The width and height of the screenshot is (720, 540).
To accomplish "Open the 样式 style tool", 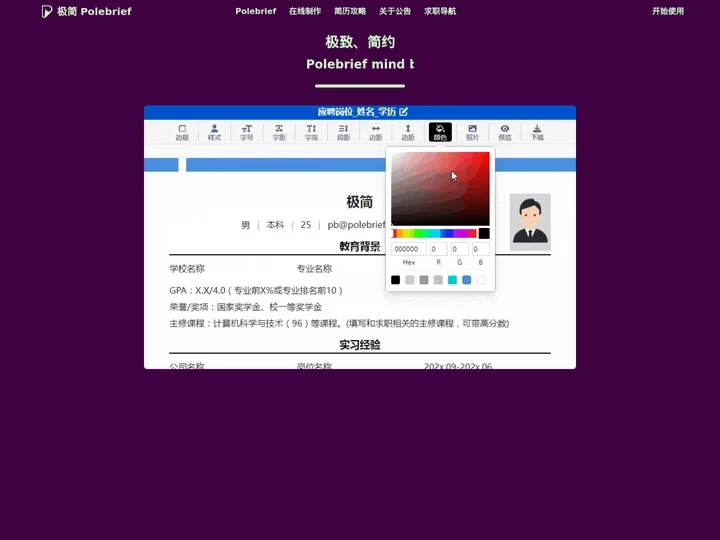I will [x=214, y=132].
